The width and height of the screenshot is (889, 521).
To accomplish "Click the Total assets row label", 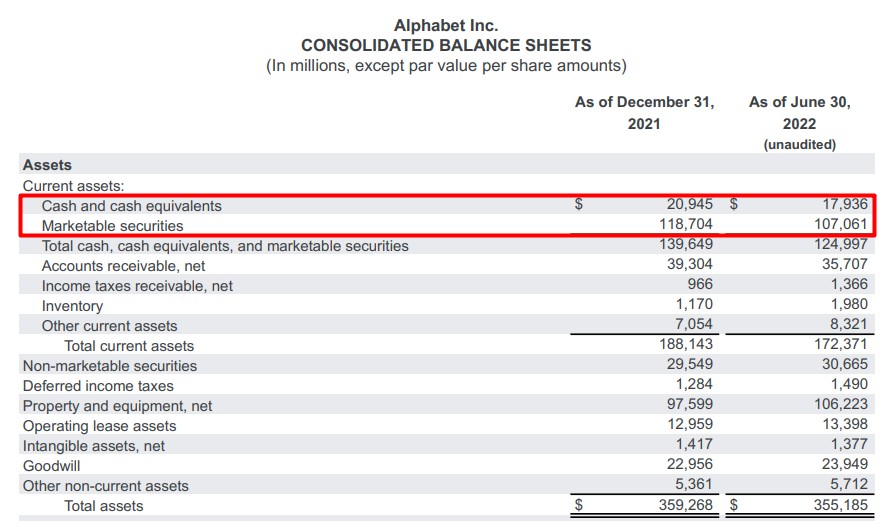I will (104, 506).
